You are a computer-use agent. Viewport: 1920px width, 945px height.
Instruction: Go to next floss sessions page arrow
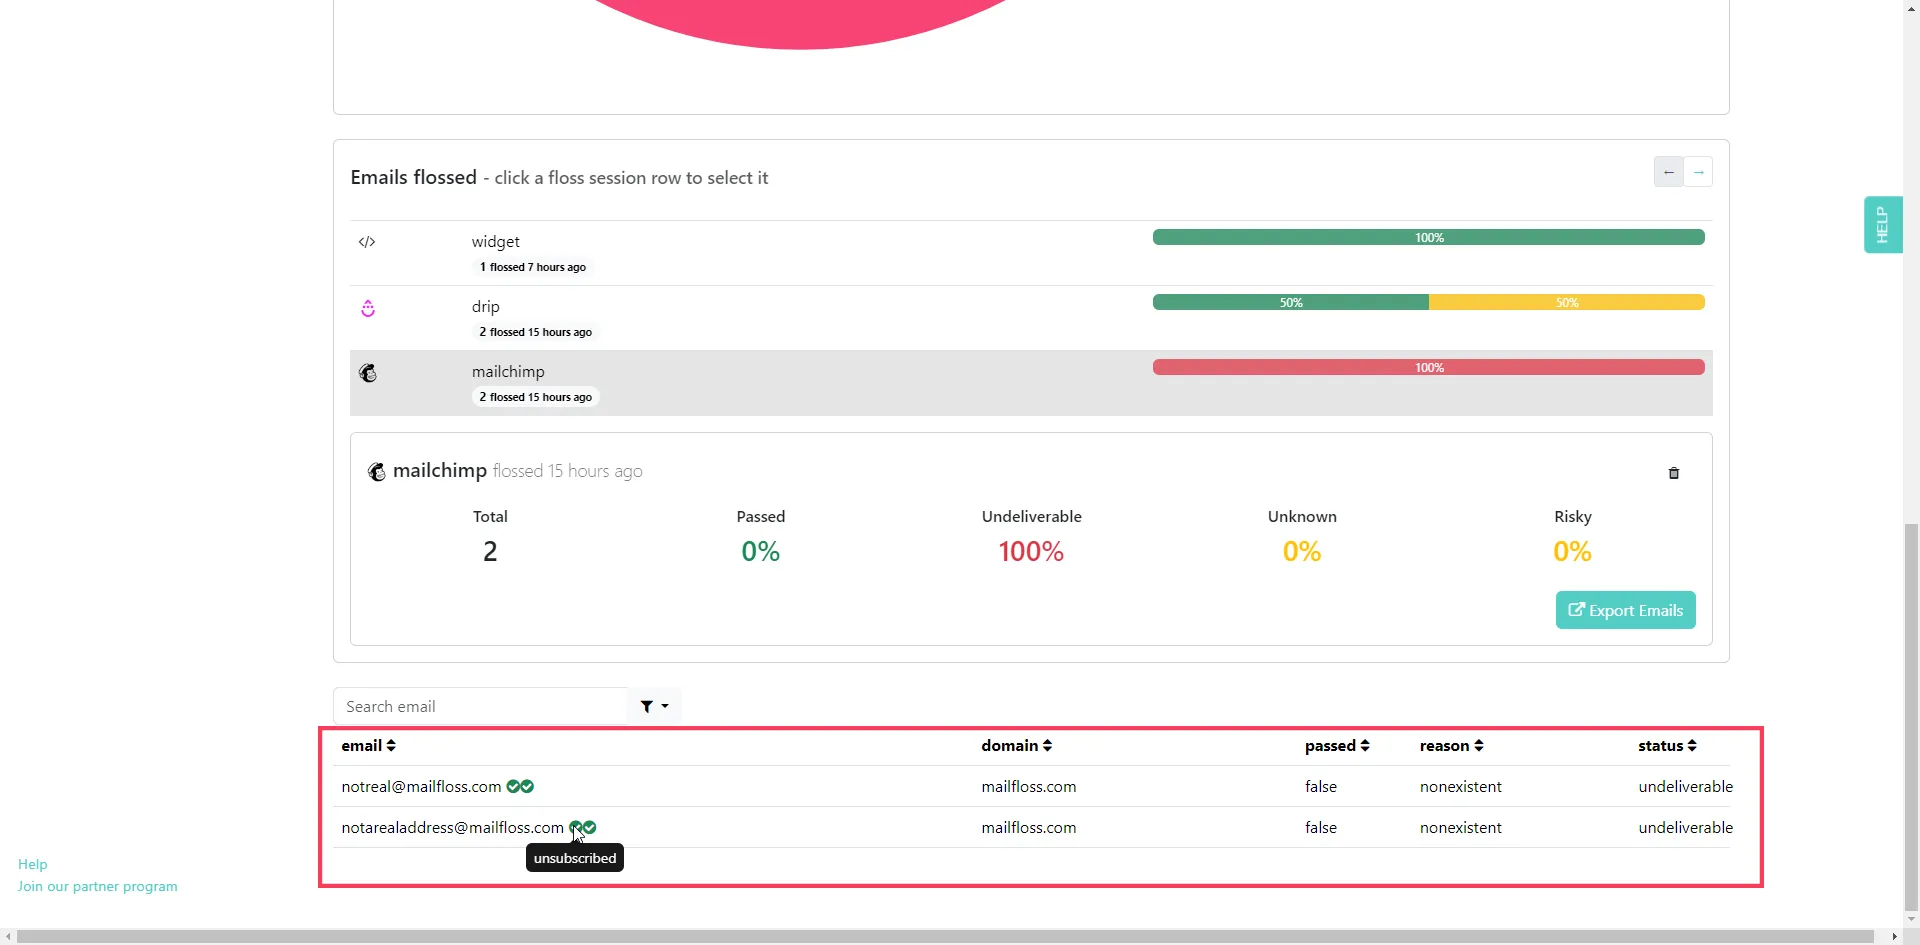click(x=1698, y=172)
